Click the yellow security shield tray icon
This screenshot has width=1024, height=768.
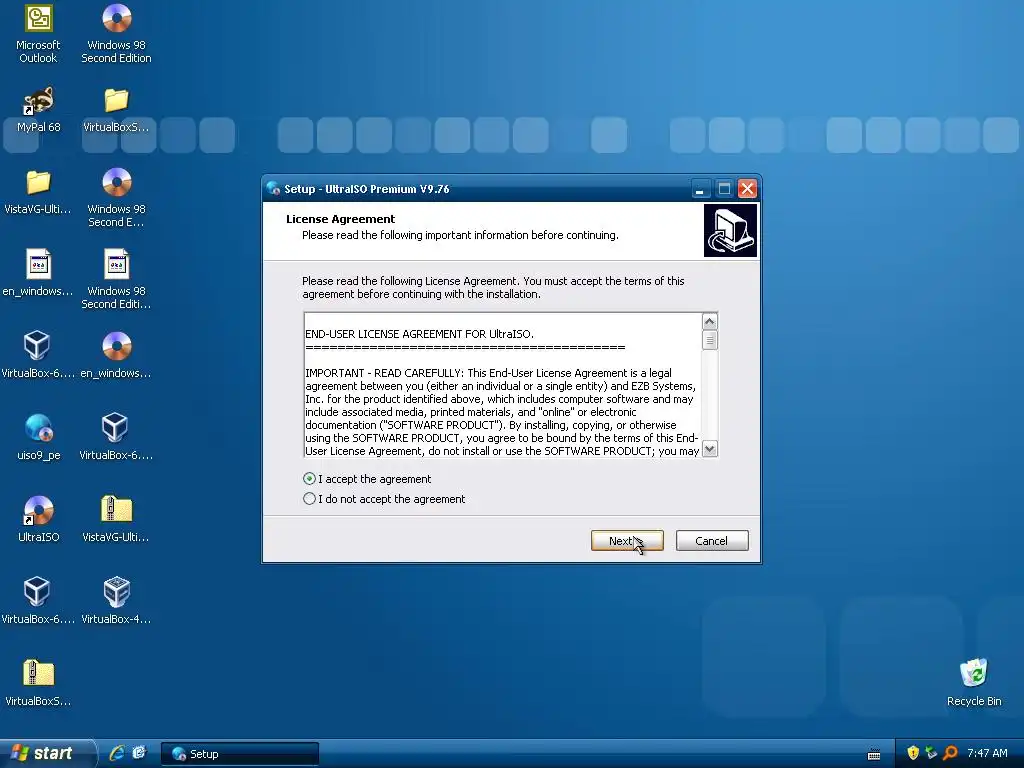913,753
